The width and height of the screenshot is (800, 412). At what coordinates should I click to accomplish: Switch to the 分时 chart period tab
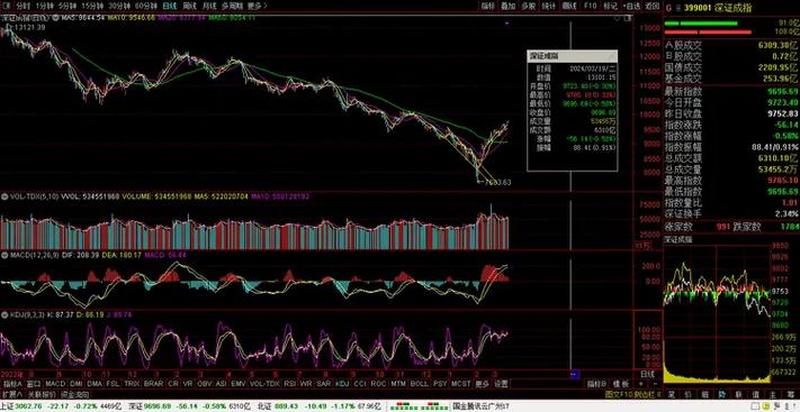pyautogui.click(x=22, y=6)
